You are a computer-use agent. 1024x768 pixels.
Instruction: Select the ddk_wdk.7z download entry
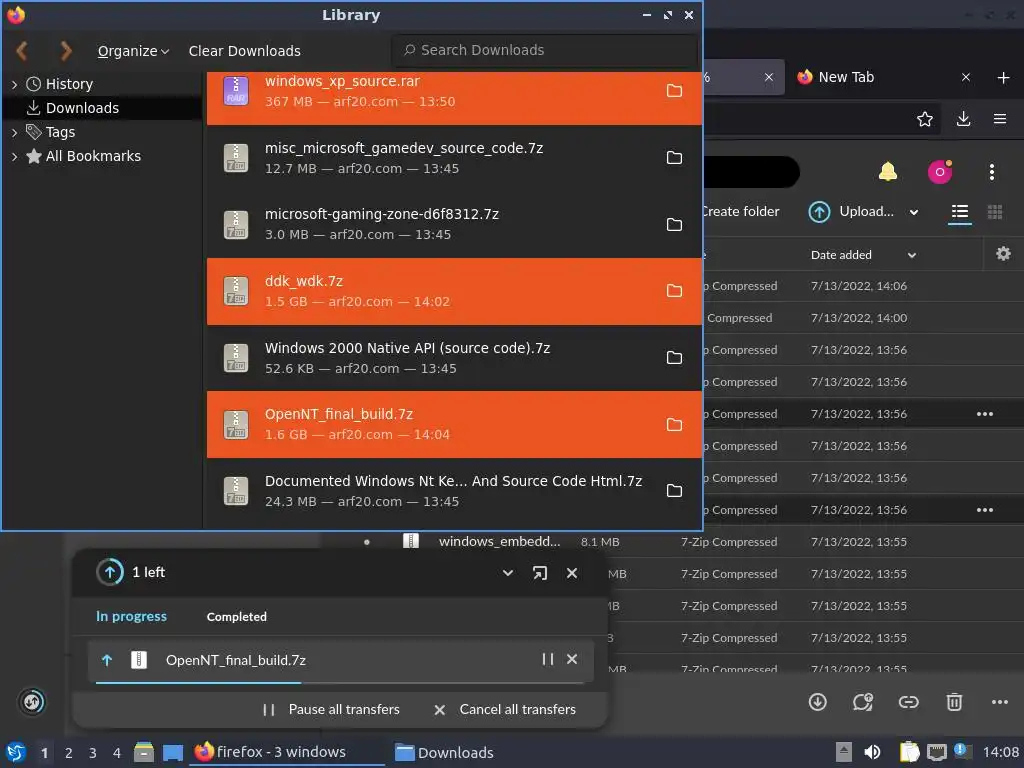[454, 291]
